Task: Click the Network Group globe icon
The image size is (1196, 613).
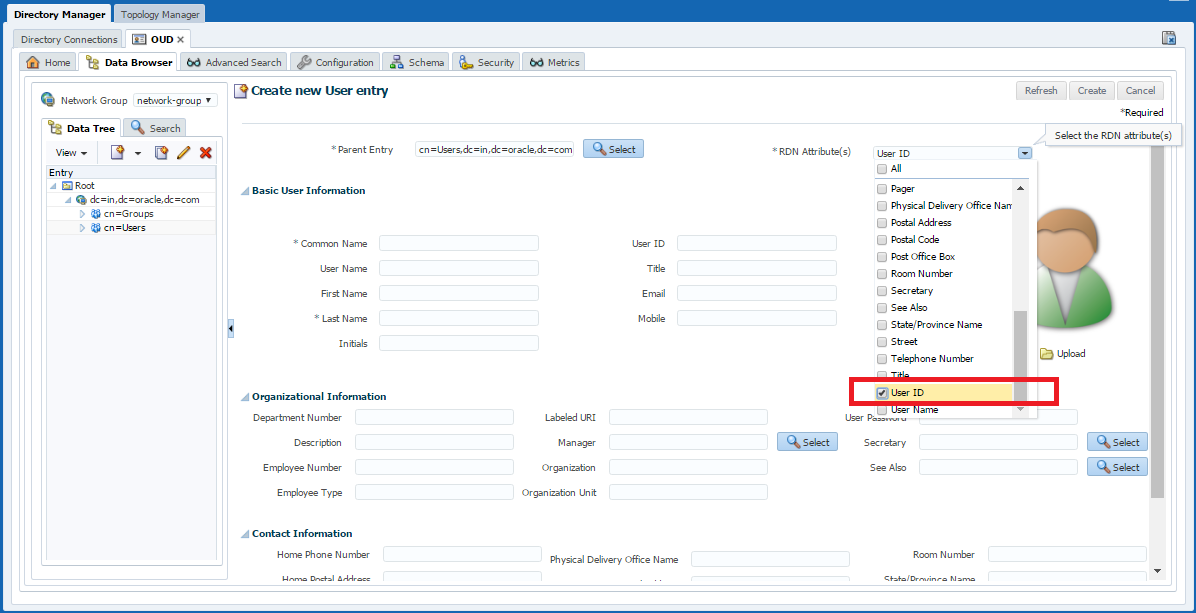Action: click(48, 100)
